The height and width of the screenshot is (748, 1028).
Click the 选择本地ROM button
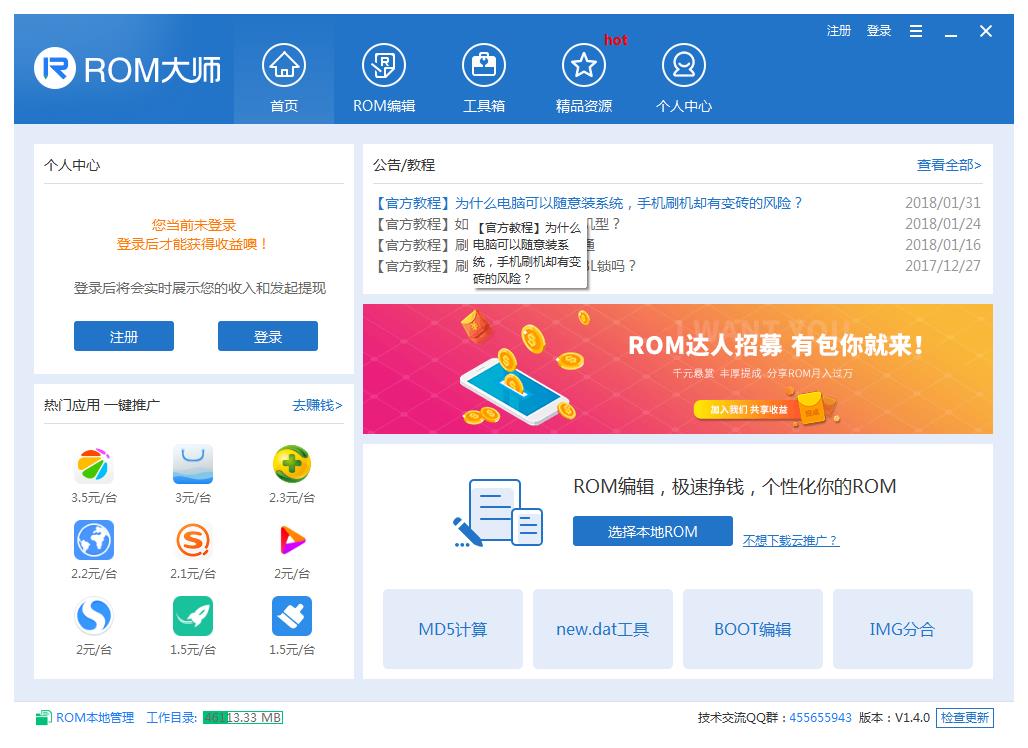[x=652, y=531]
